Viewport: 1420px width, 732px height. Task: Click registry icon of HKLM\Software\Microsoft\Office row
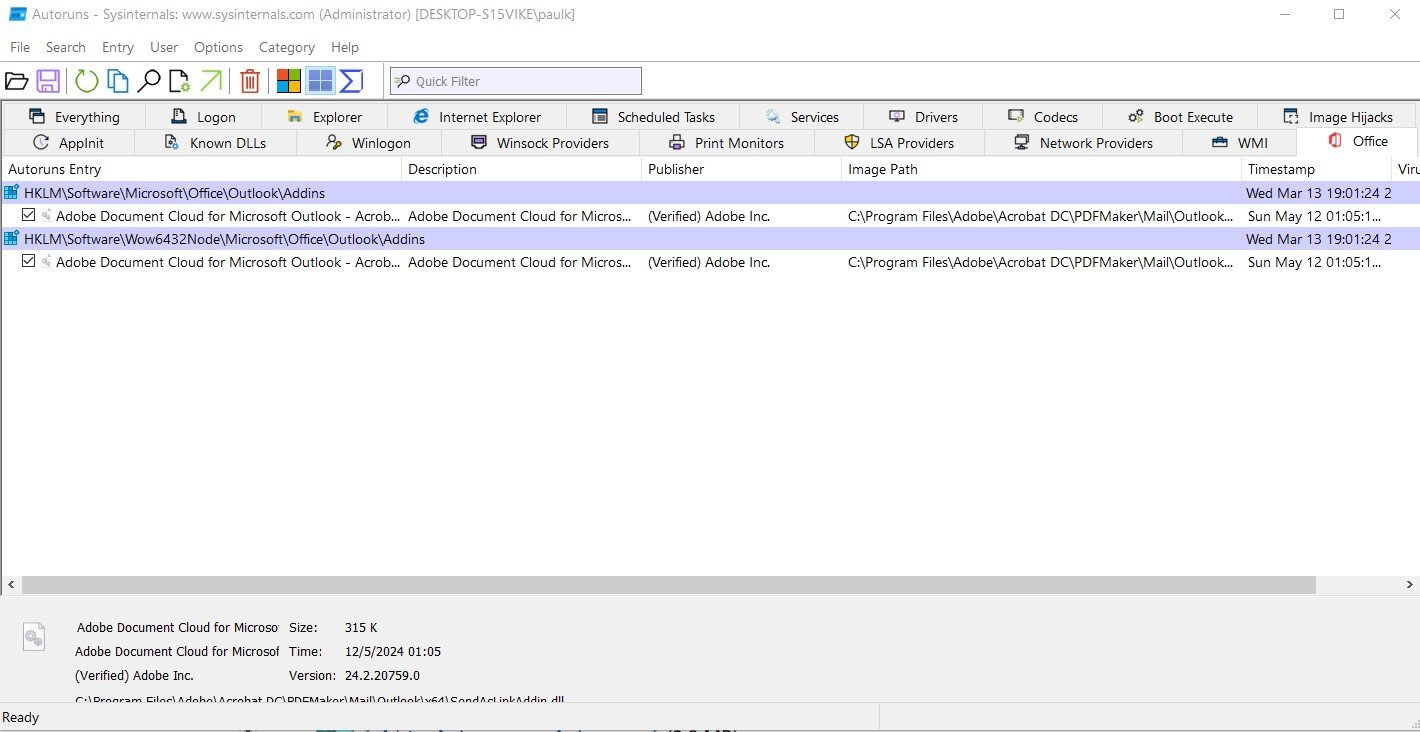coord(12,193)
